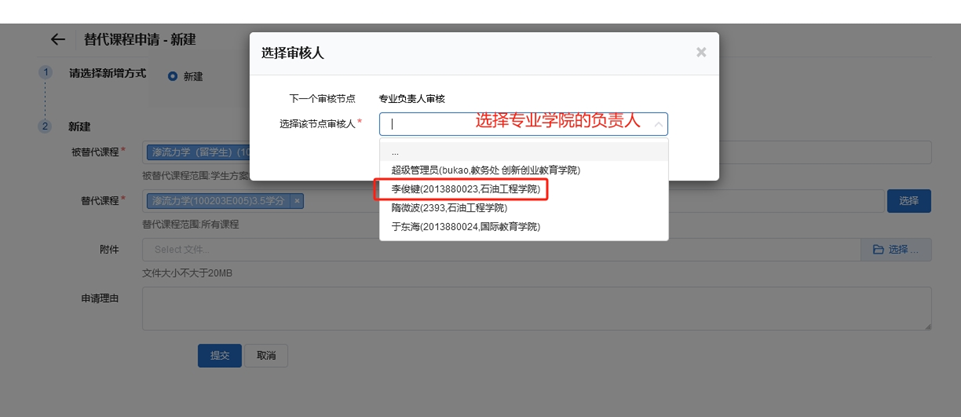Click the step 2 circle indicator
The width and height of the screenshot is (961, 417).
[45, 127]
